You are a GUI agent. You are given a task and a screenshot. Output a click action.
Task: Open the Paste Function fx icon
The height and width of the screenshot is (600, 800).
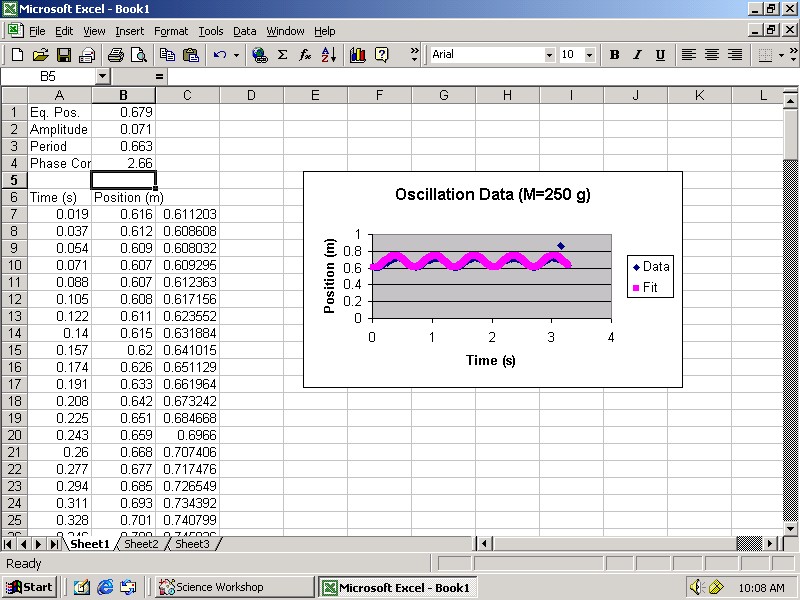(305, 55)
